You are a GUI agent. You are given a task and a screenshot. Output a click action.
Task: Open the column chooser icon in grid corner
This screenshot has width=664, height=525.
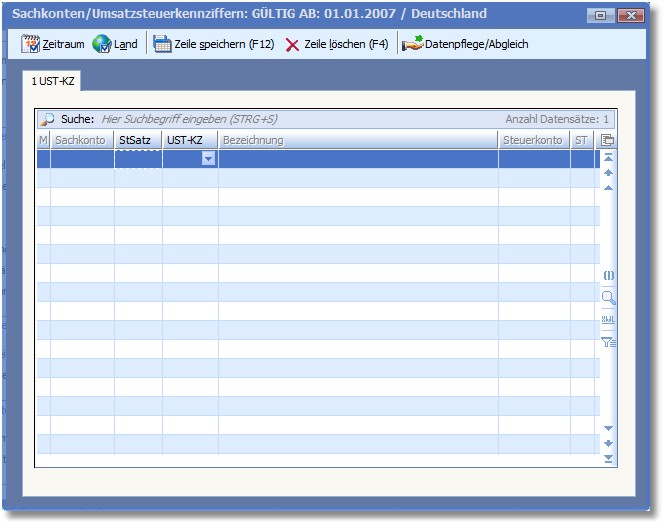click(x=608, y=140)
